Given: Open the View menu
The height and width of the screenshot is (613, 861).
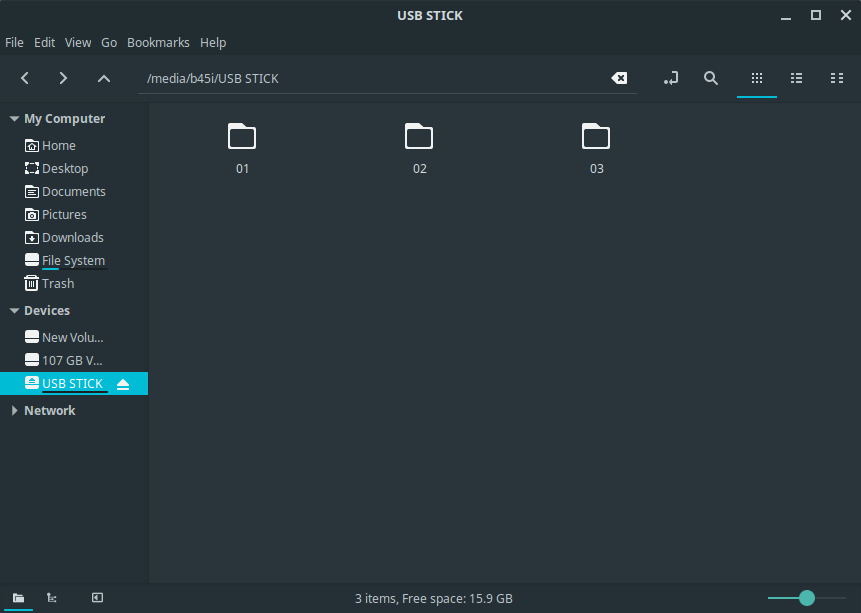Looking at the screenshot, I should pos(78,43).
